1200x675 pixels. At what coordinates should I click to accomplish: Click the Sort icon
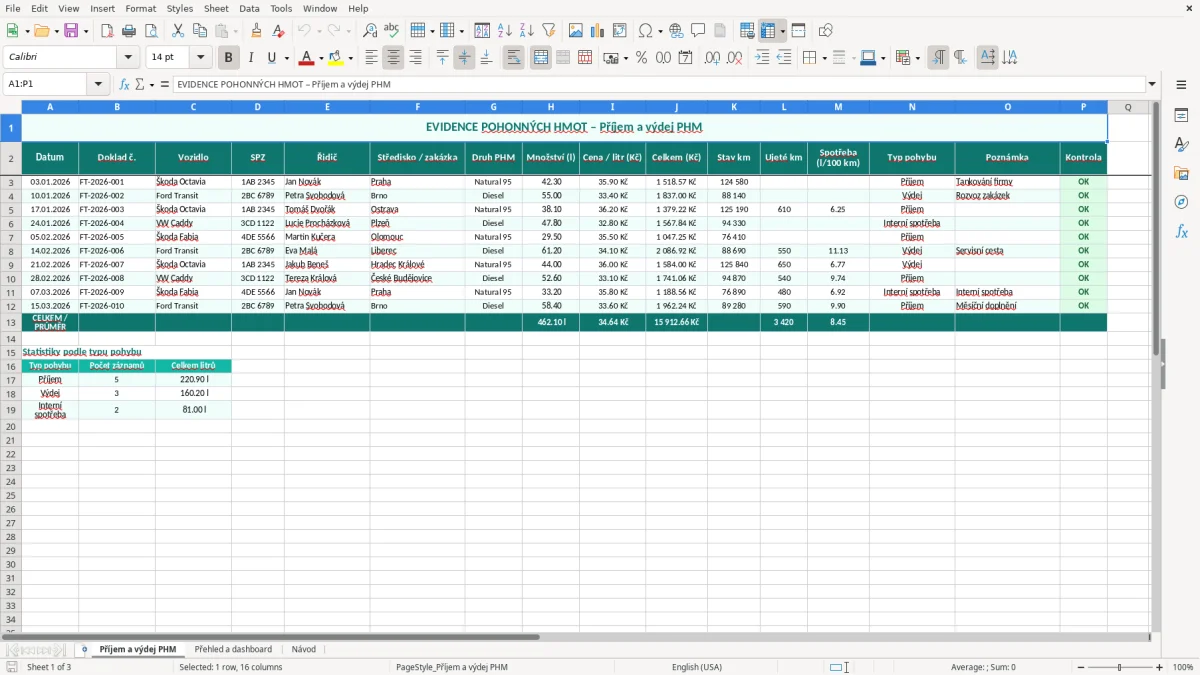pyautogui.click(x=483, y=31)
